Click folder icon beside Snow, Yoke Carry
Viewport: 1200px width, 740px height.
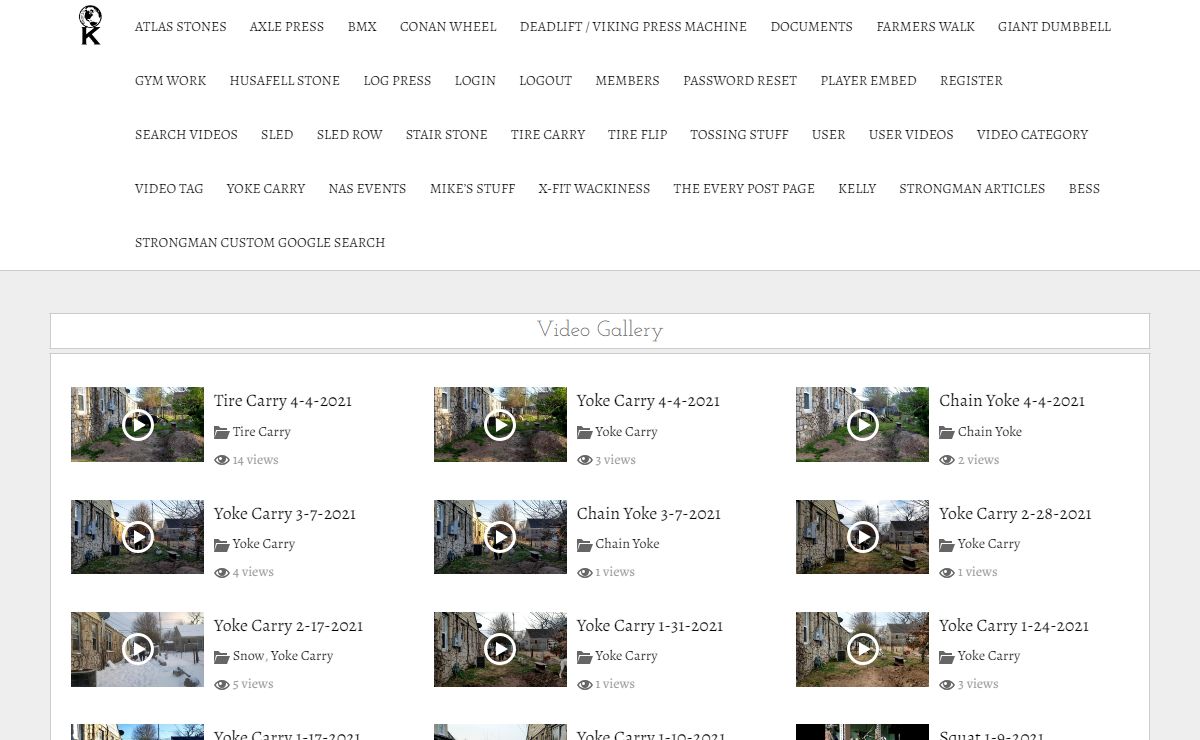[x=221, y=657]
